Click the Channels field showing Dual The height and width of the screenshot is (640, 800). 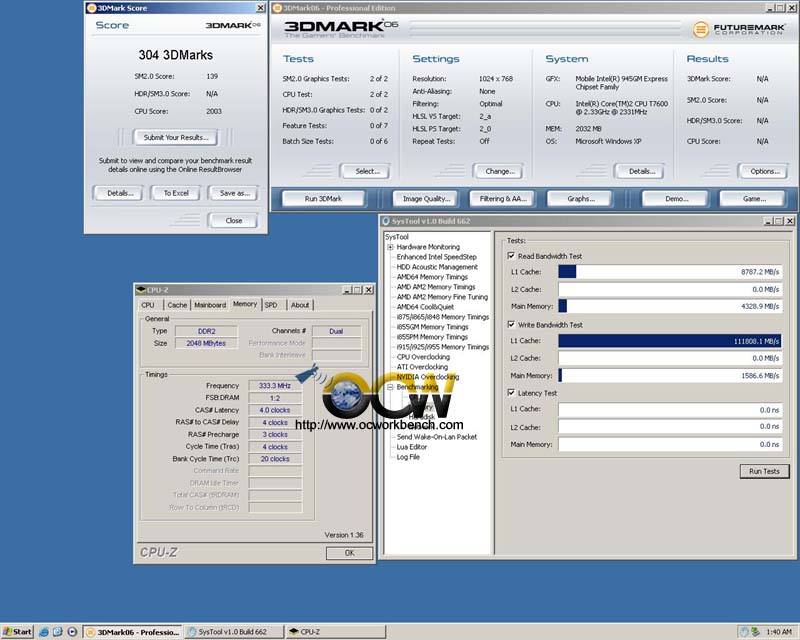click(336, 331)
